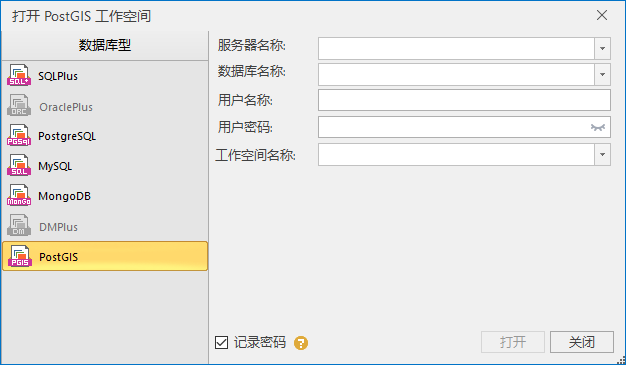Choose the PostgreSQL list entry label
This screenshot has height=365, width=626.
(x=67, y=136)
